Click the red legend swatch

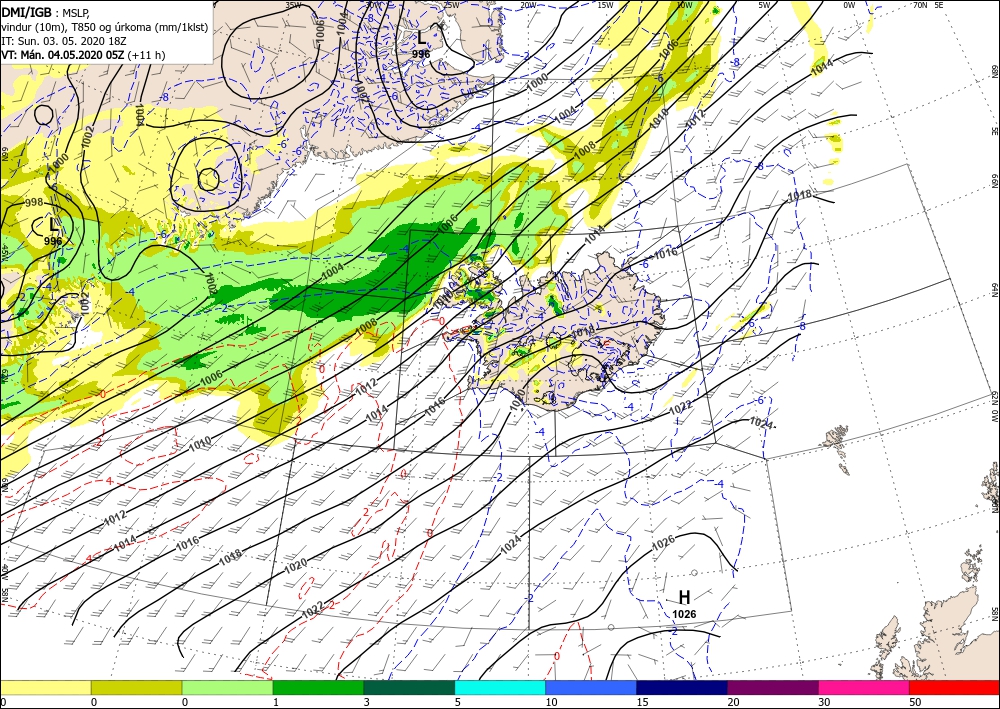click(x=955, y=688)
